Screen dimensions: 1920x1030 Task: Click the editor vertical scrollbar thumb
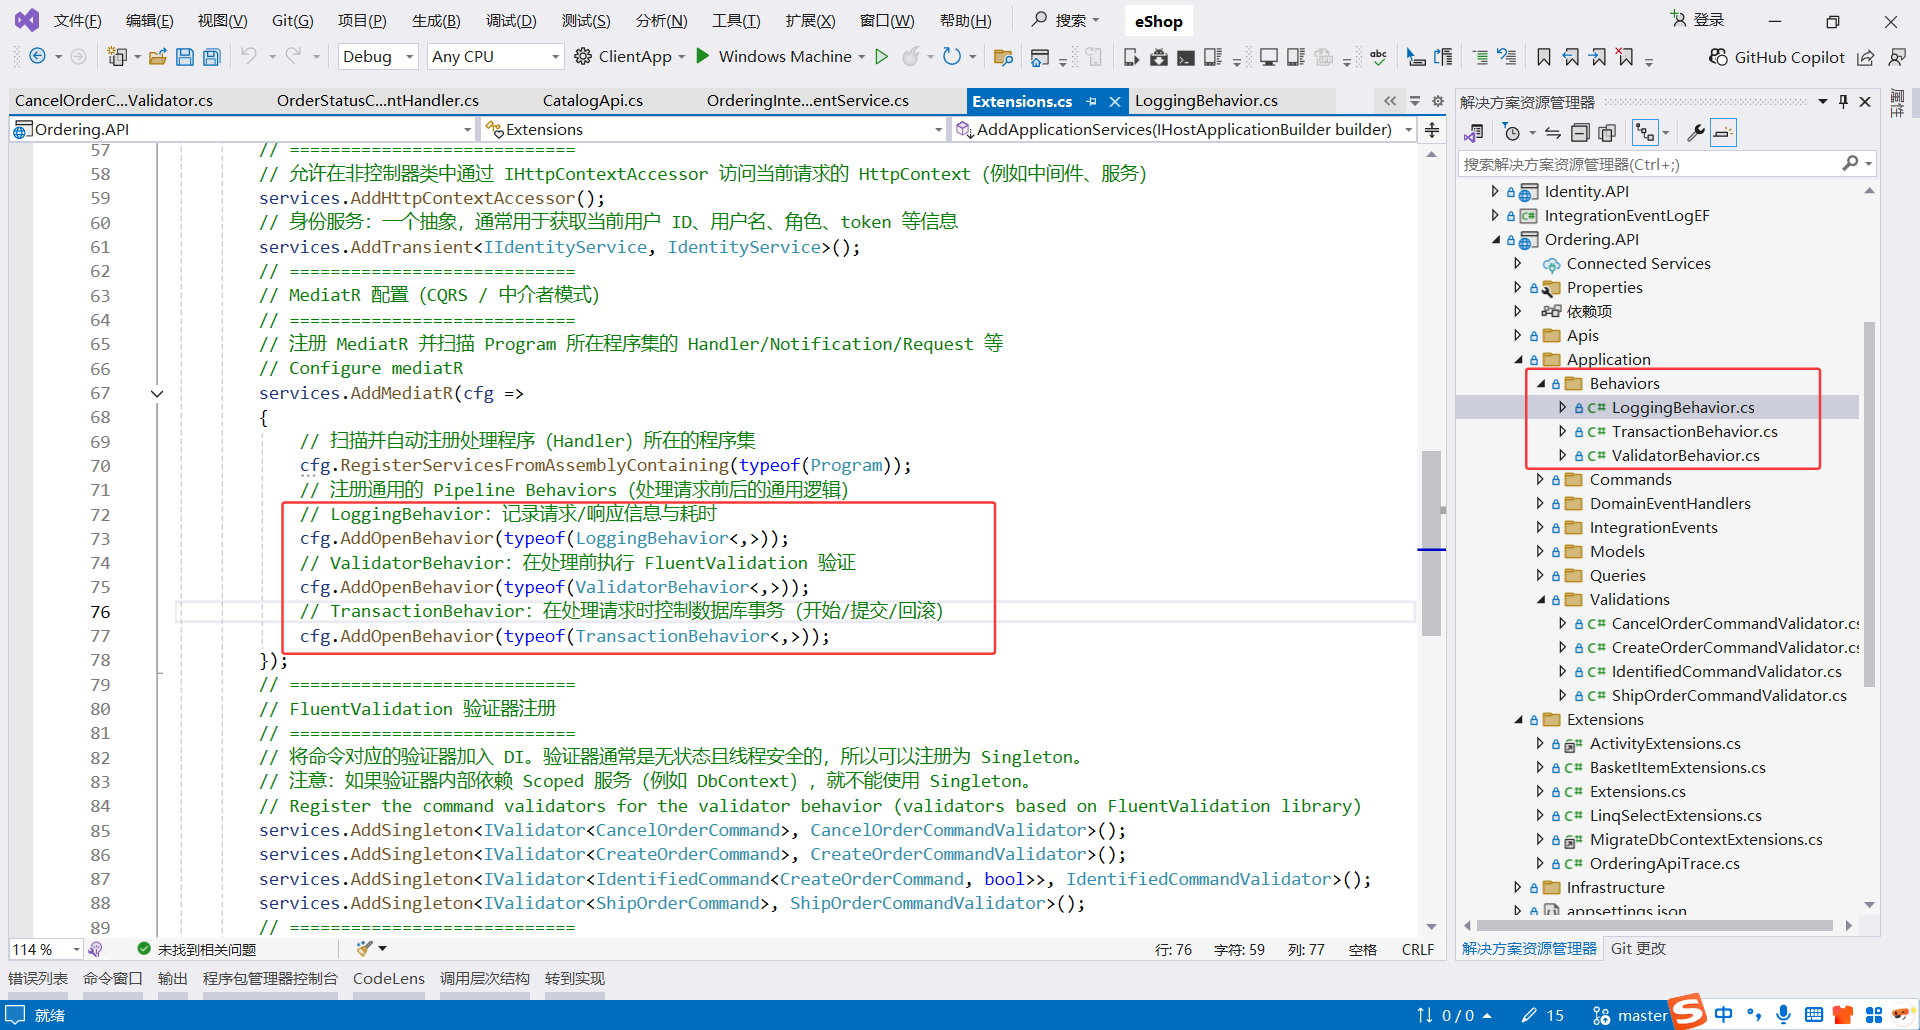(x=1432, y=543)
